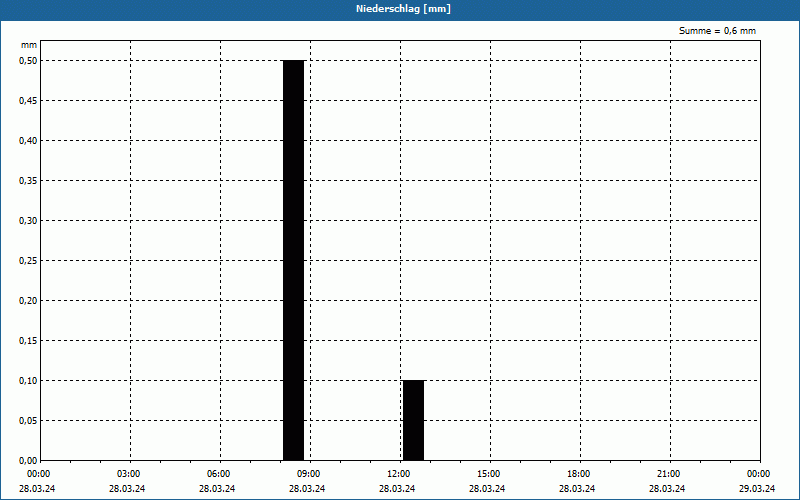Click the 0,20 y-axis value
800x500 pixels.
click(28, 301)
